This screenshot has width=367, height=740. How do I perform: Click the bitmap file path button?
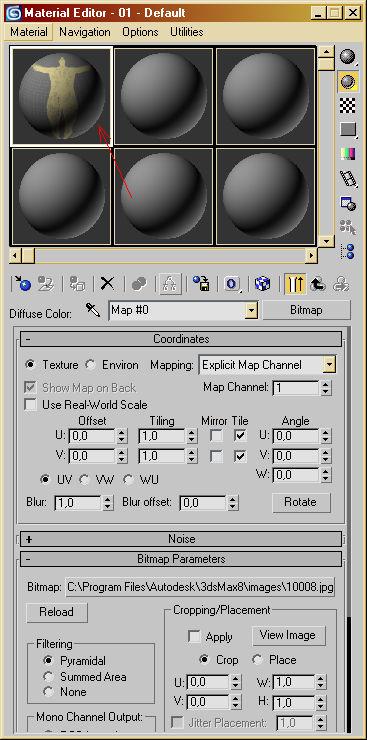(x=200, y=588)
